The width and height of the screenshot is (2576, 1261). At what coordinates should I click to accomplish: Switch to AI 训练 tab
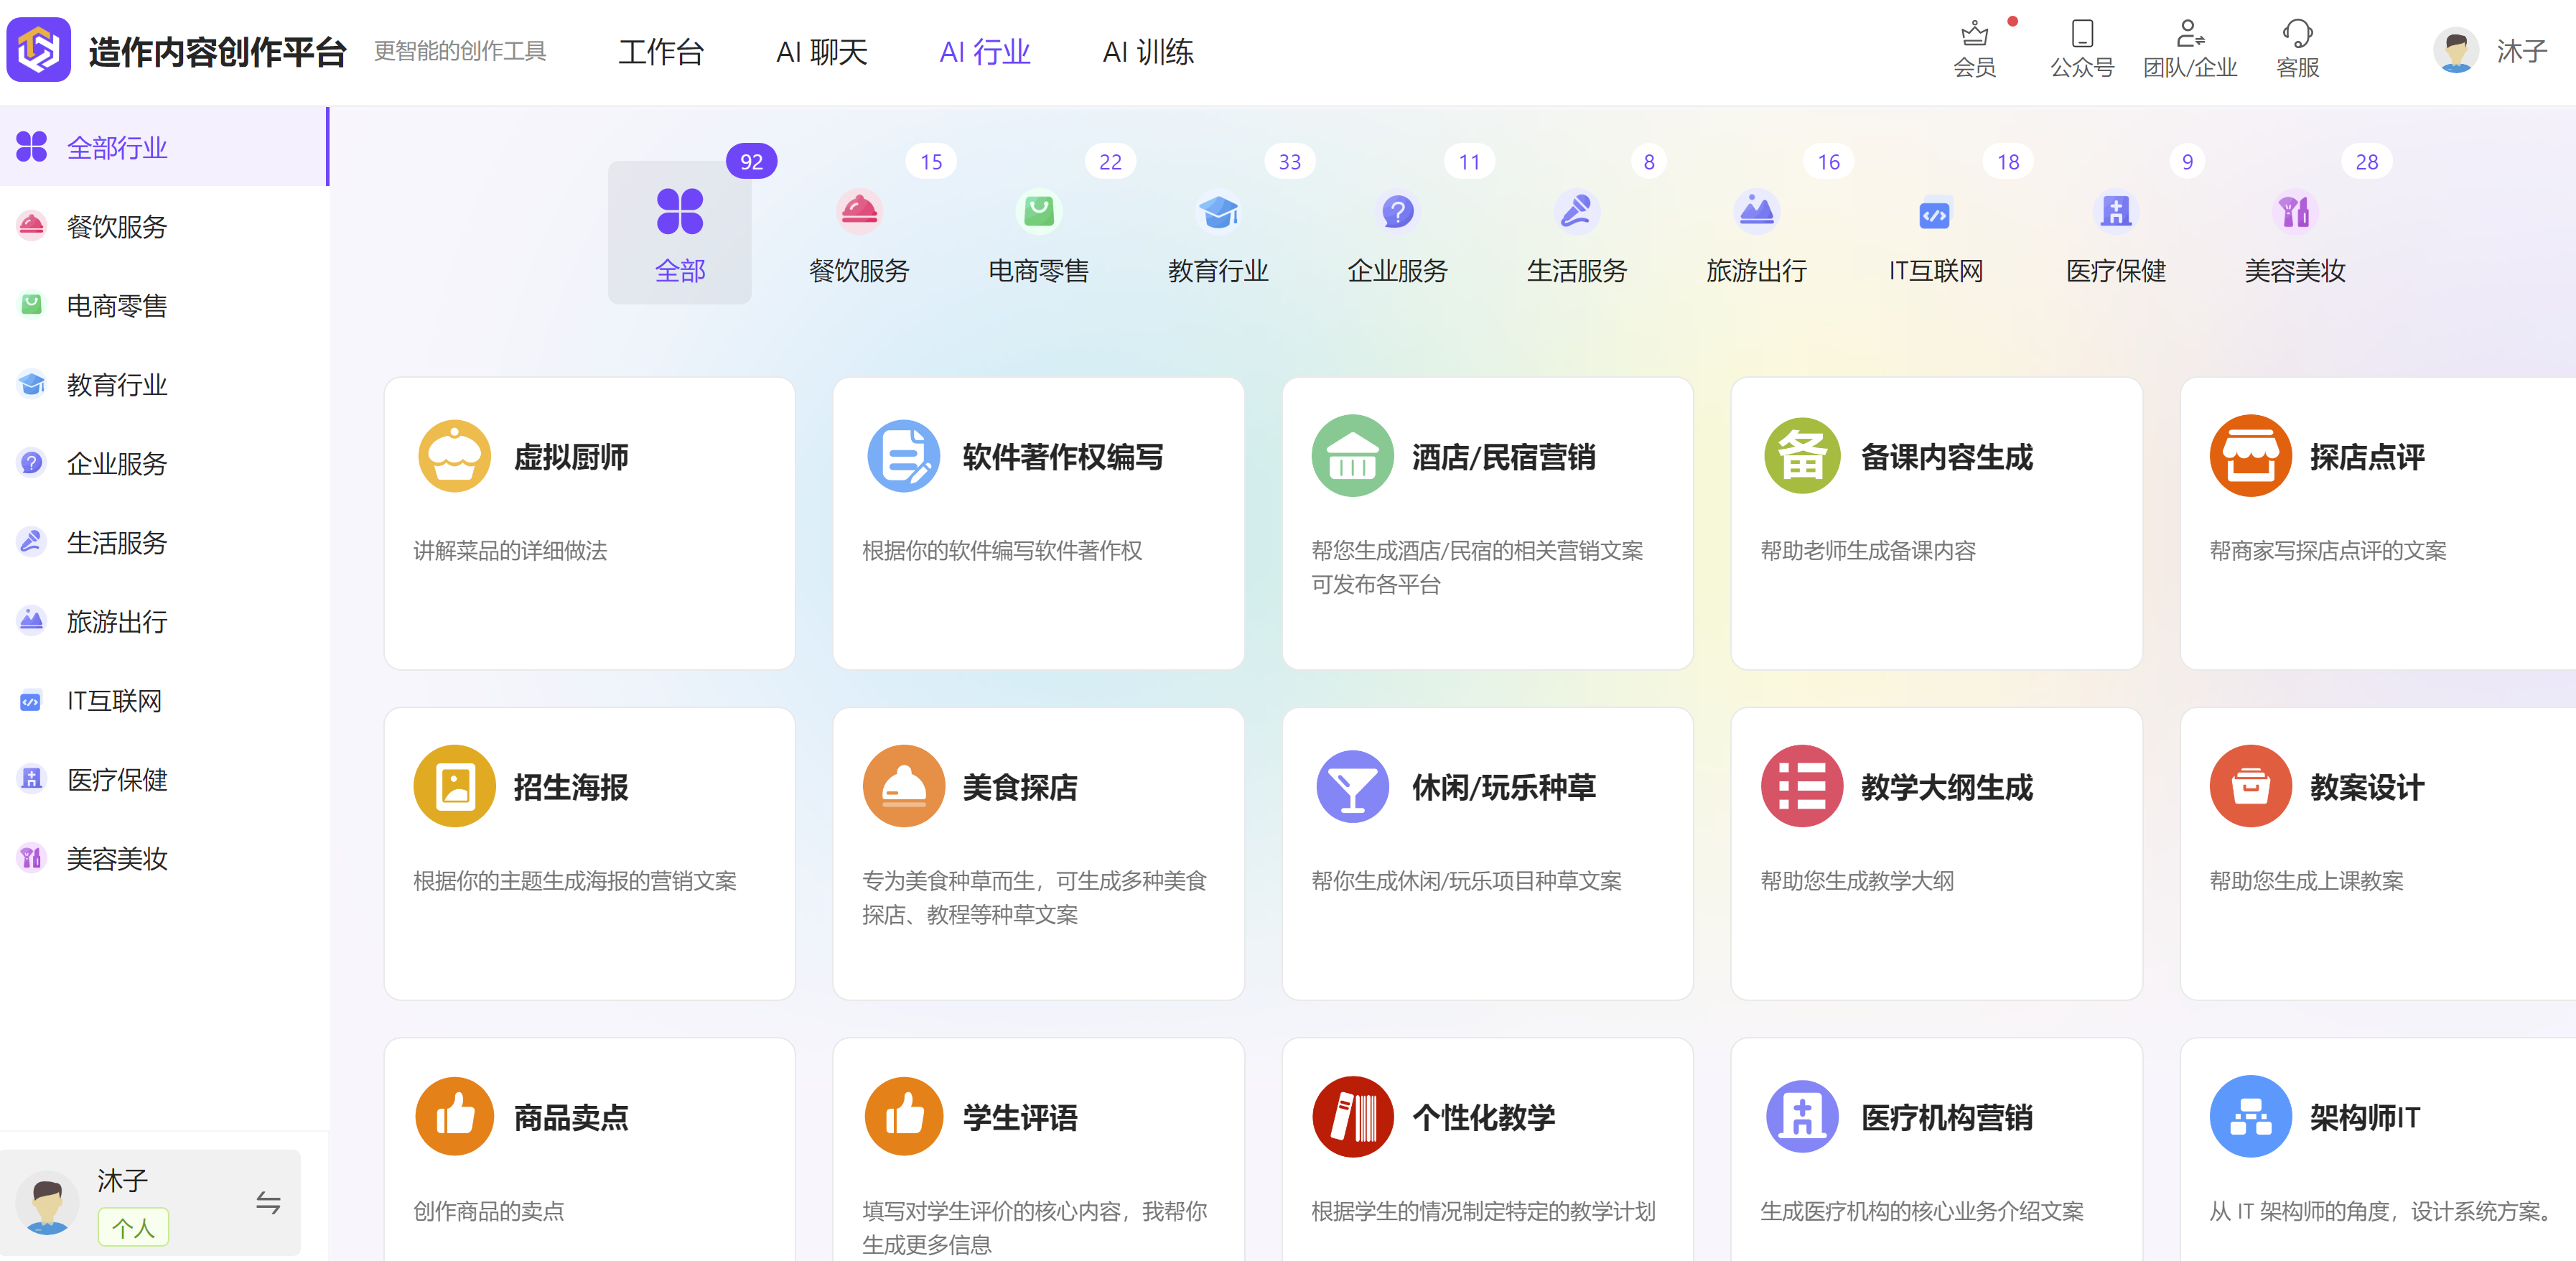pos(1148,51)
